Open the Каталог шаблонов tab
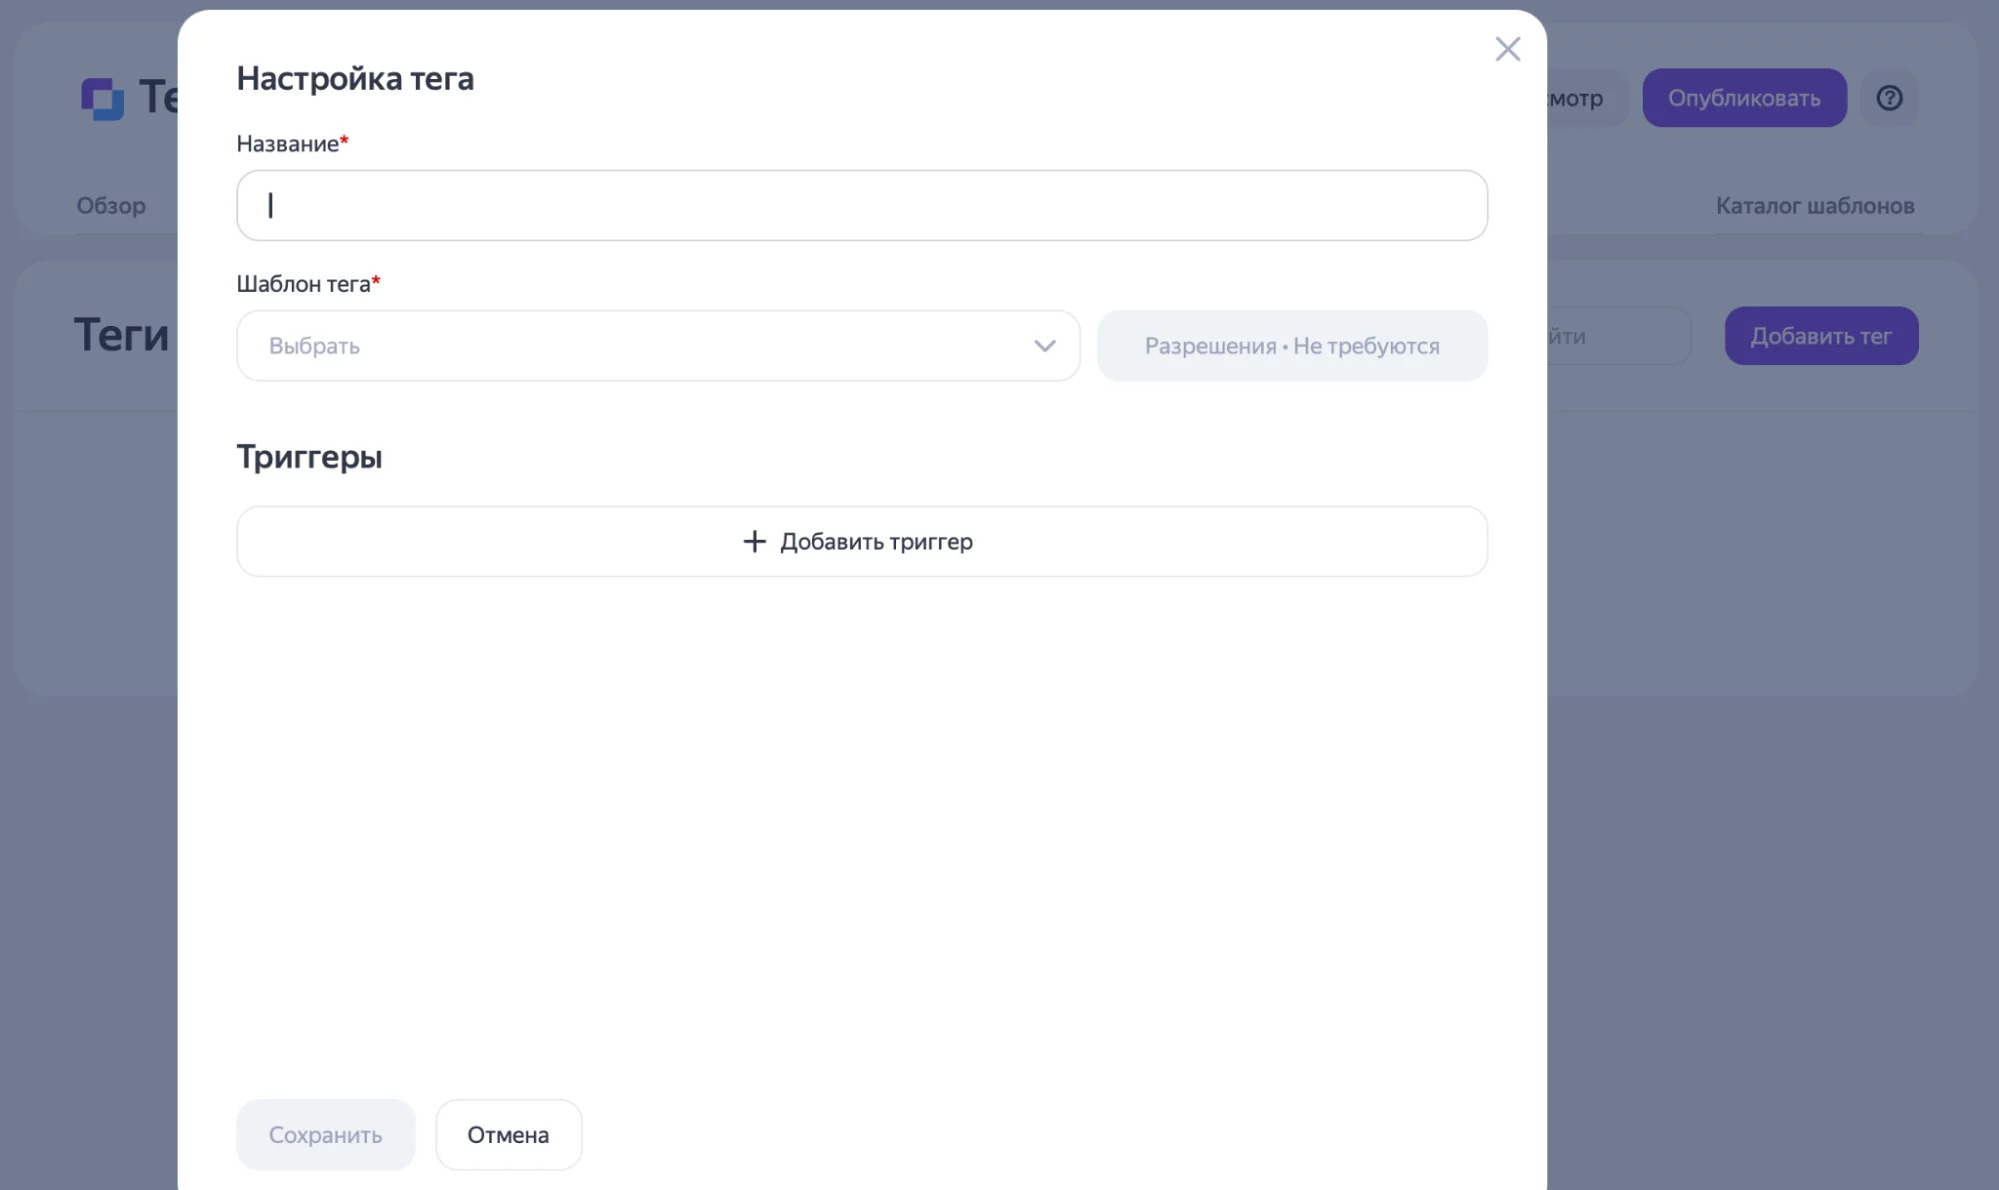The image size is (1999, 1190). (x=1814, y=205)
